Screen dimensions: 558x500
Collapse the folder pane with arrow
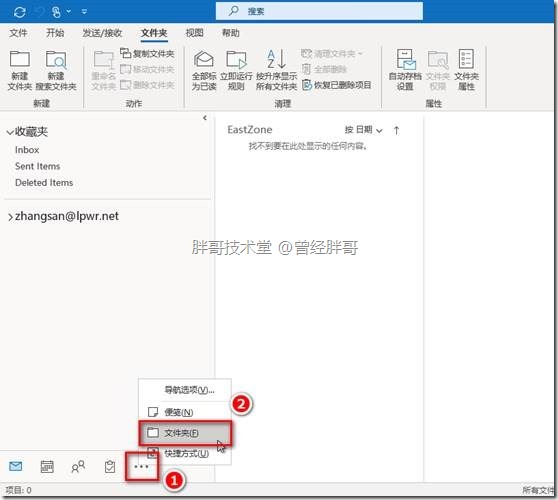click(x=205, y=118)
